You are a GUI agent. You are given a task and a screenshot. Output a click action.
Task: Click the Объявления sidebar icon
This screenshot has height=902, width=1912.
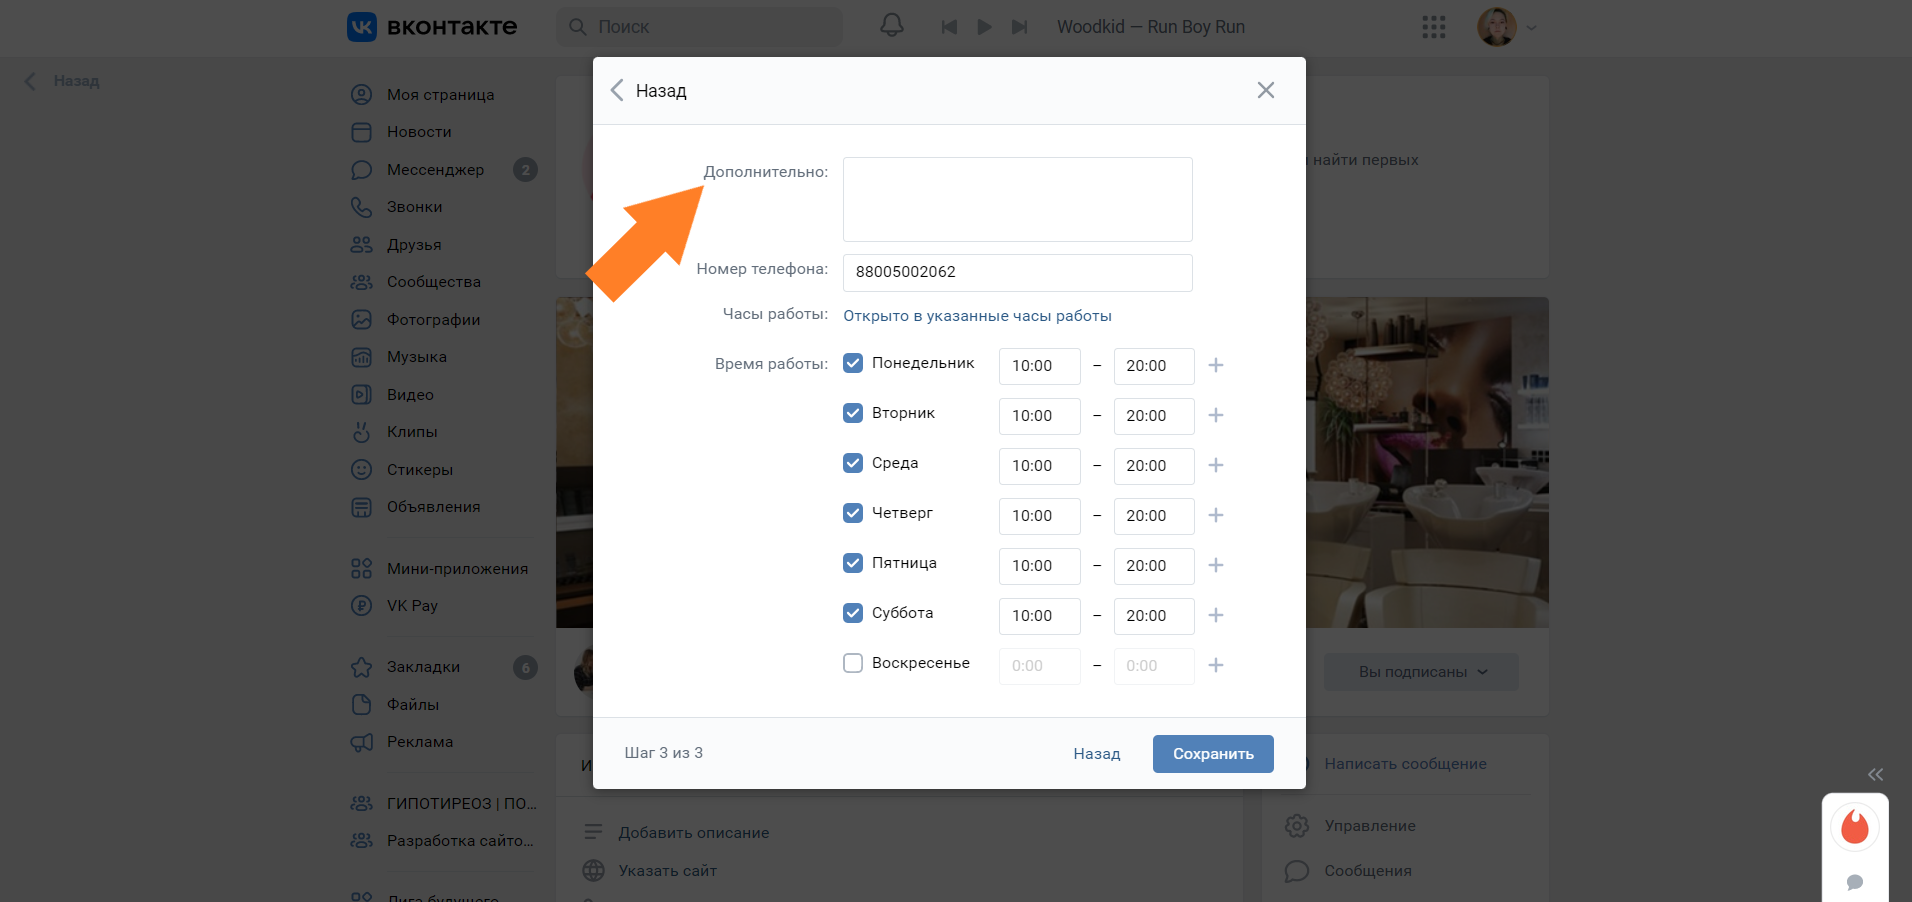(361, 507)
